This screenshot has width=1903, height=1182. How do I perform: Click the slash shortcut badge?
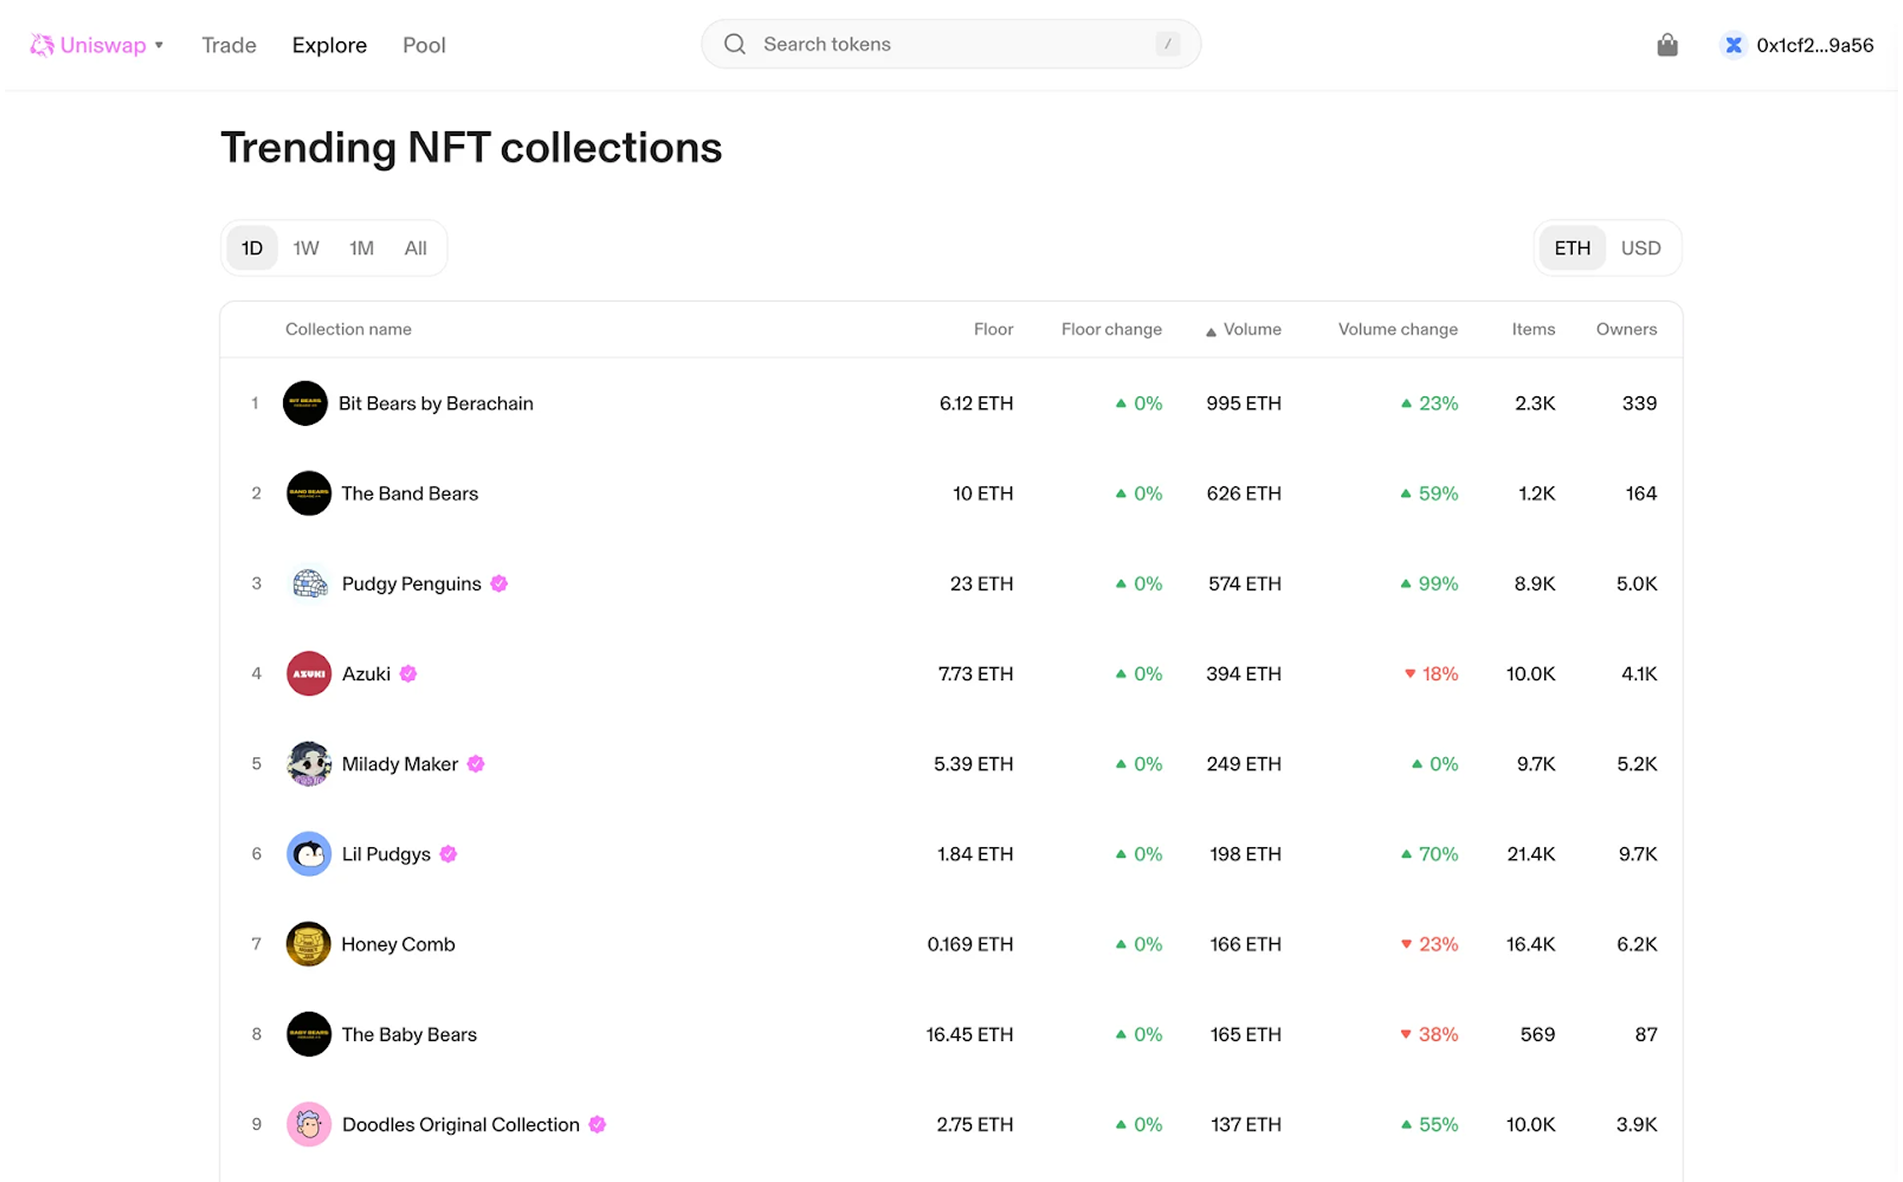(1167, 44)
